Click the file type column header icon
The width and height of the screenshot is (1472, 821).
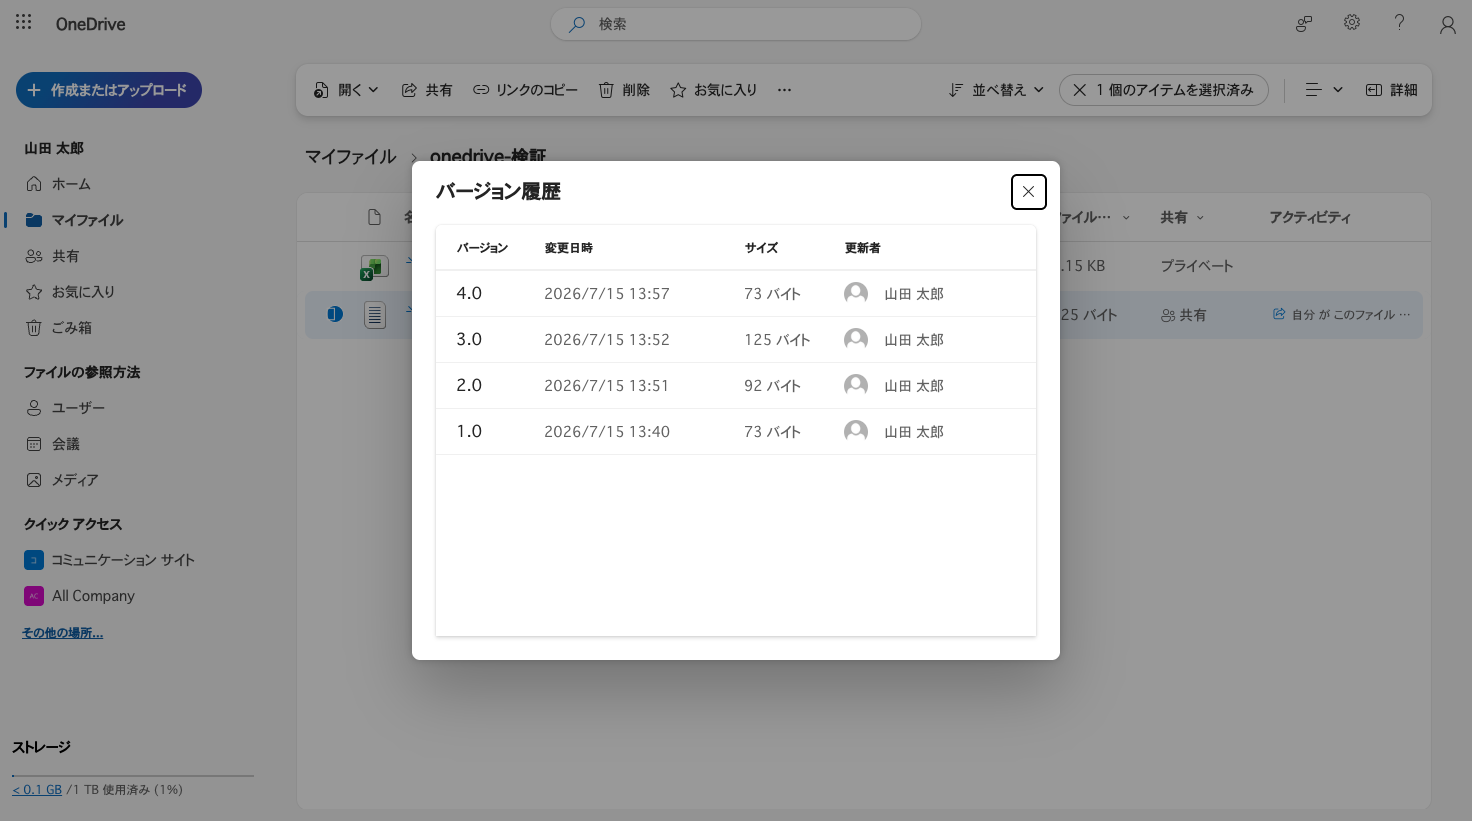pyautogui.click(x=374, y=217)
